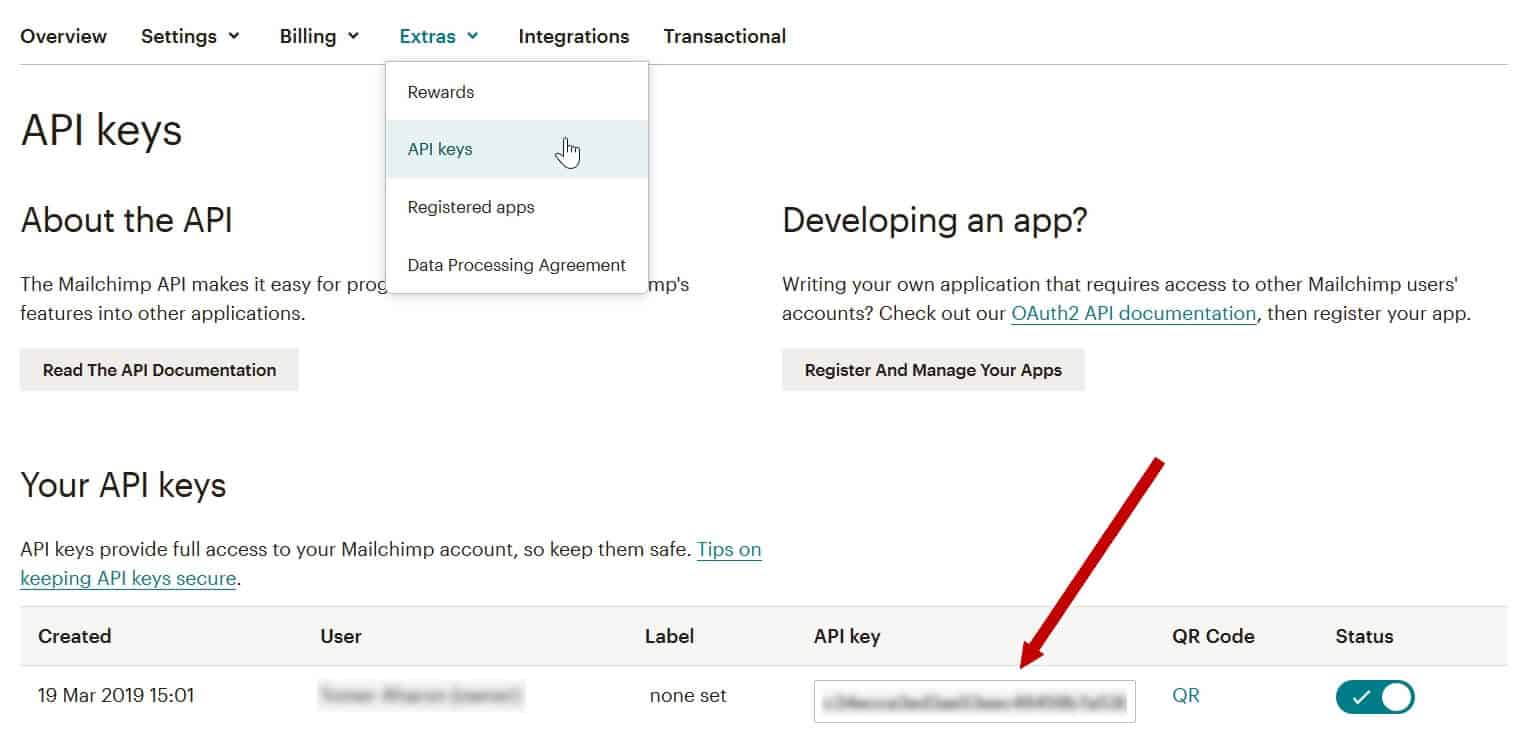Click the QR link for the key
Viewport: 1531px width, 742px height.
(x=1186, y=695)
